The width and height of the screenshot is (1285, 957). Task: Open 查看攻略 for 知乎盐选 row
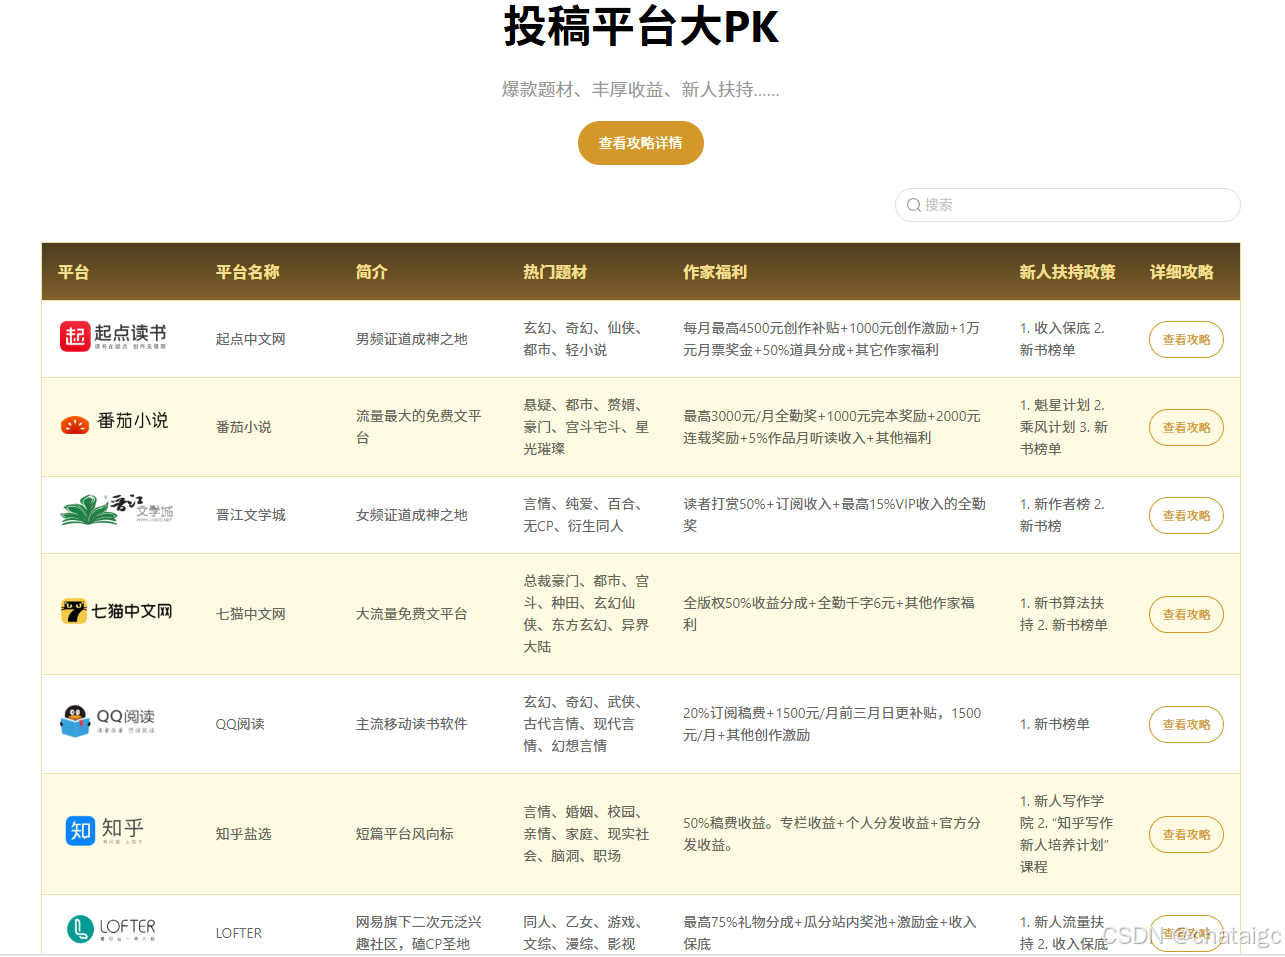[x=1186, y=835]
